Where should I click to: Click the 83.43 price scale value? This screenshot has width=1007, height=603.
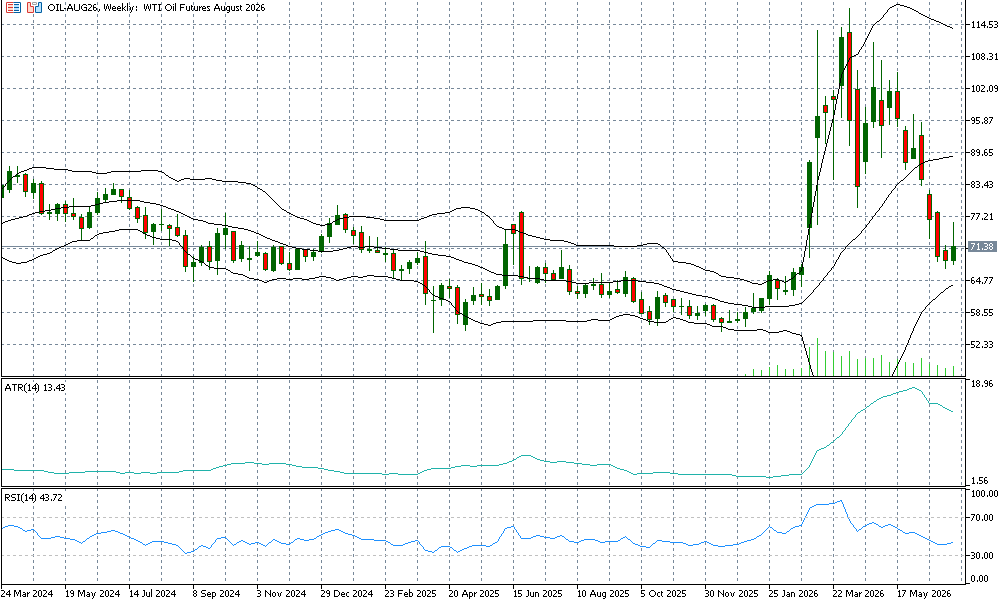click(983, 184)
